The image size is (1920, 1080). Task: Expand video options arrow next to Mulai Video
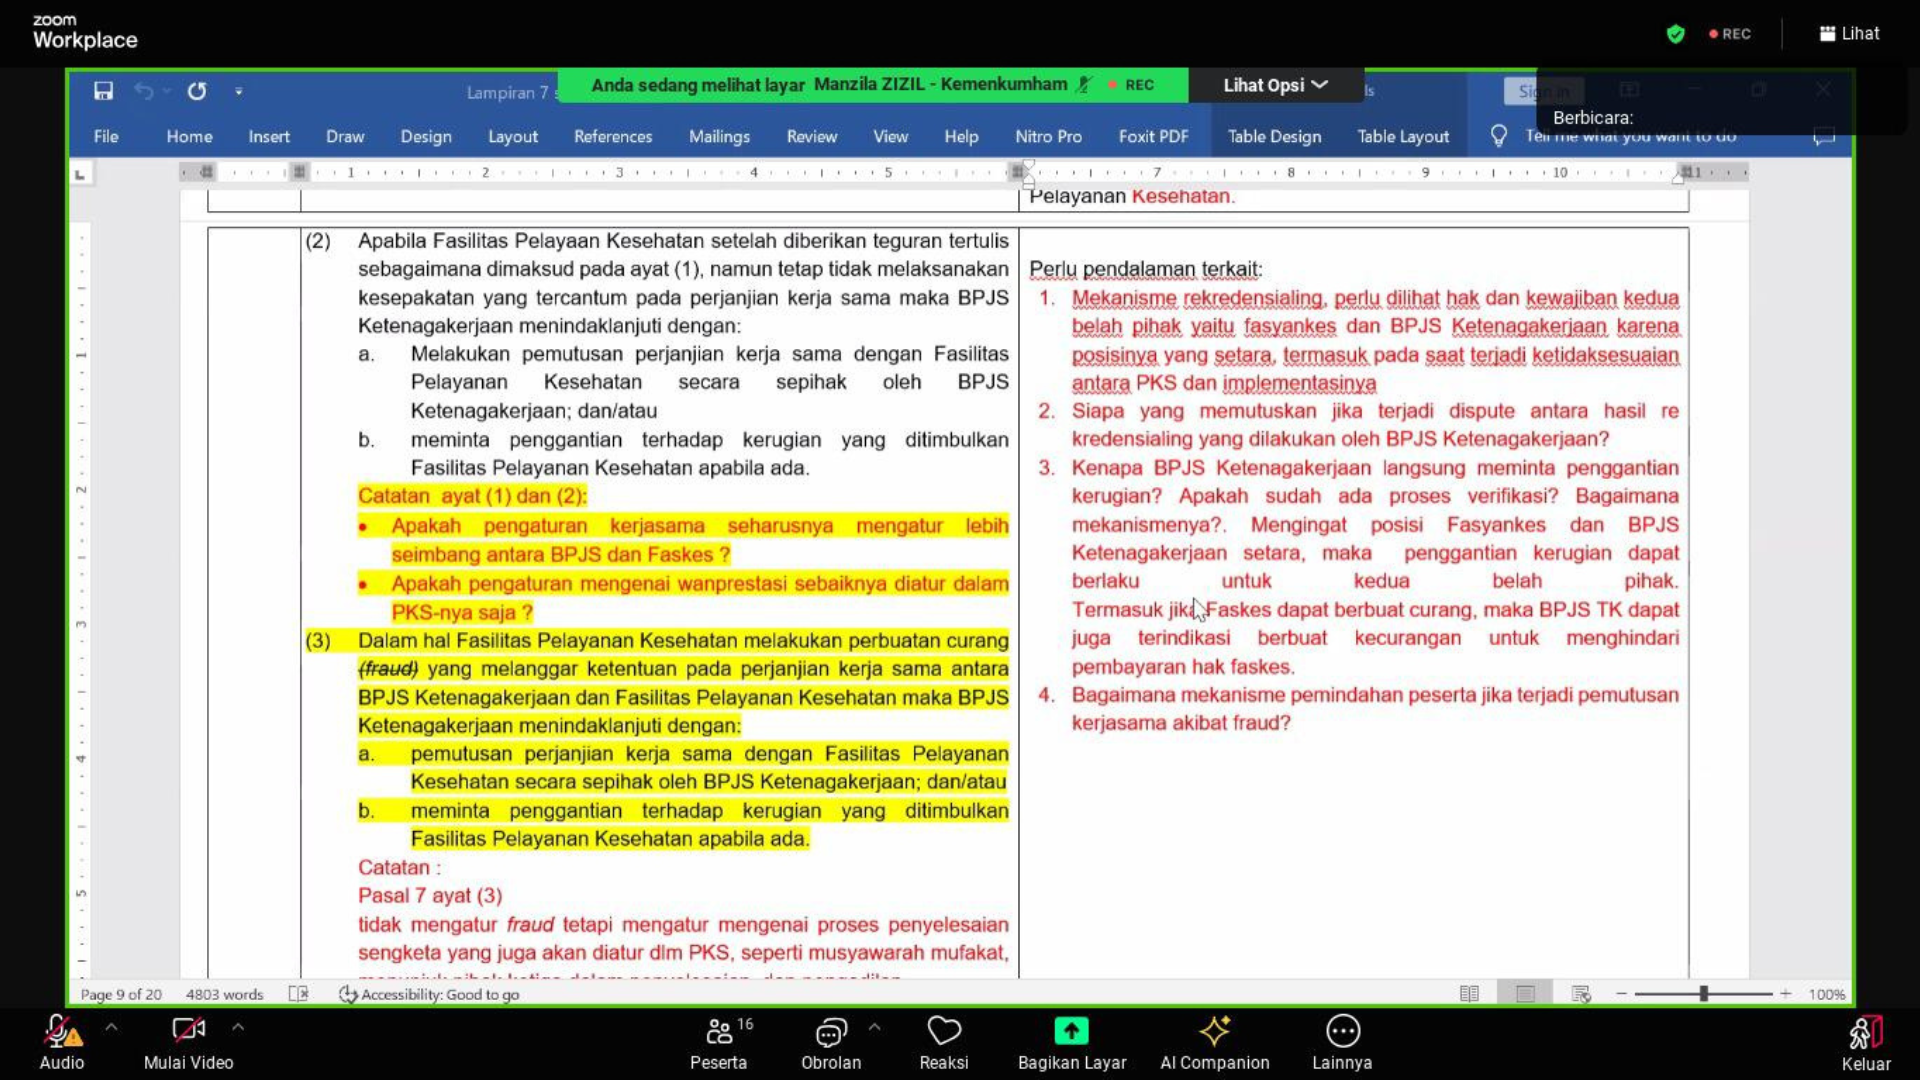point(237,1027)
